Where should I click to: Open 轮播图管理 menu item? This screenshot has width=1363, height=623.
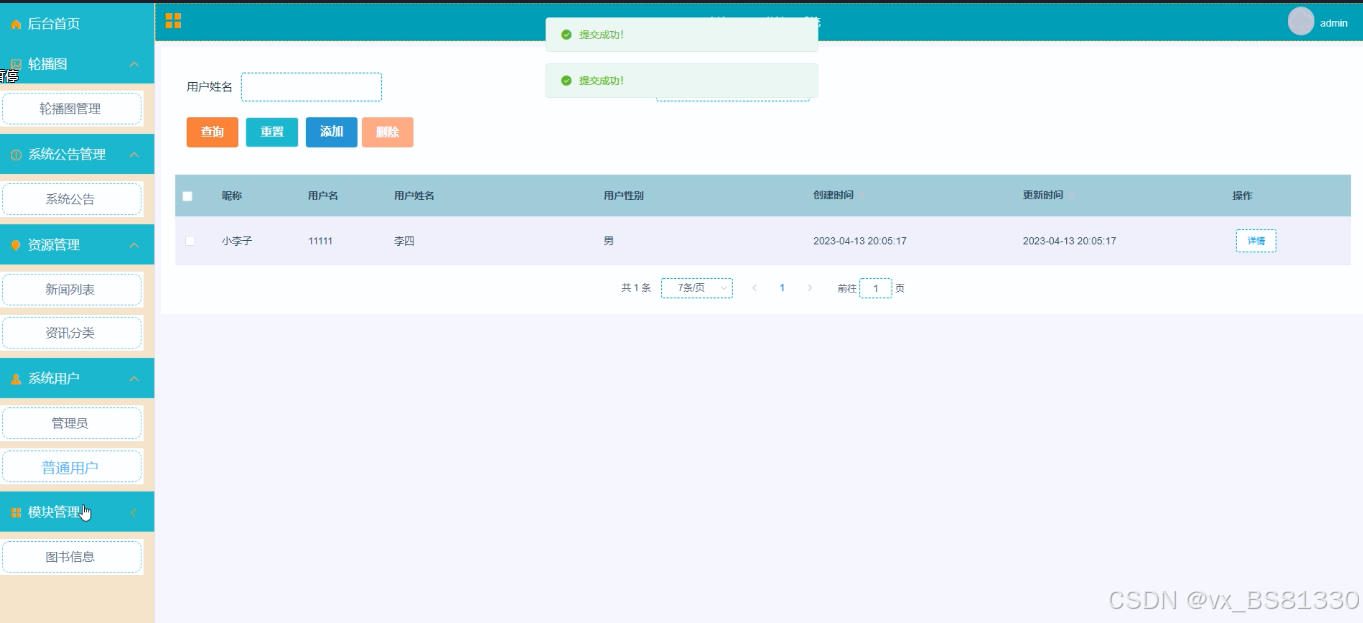tap(72, 109)
